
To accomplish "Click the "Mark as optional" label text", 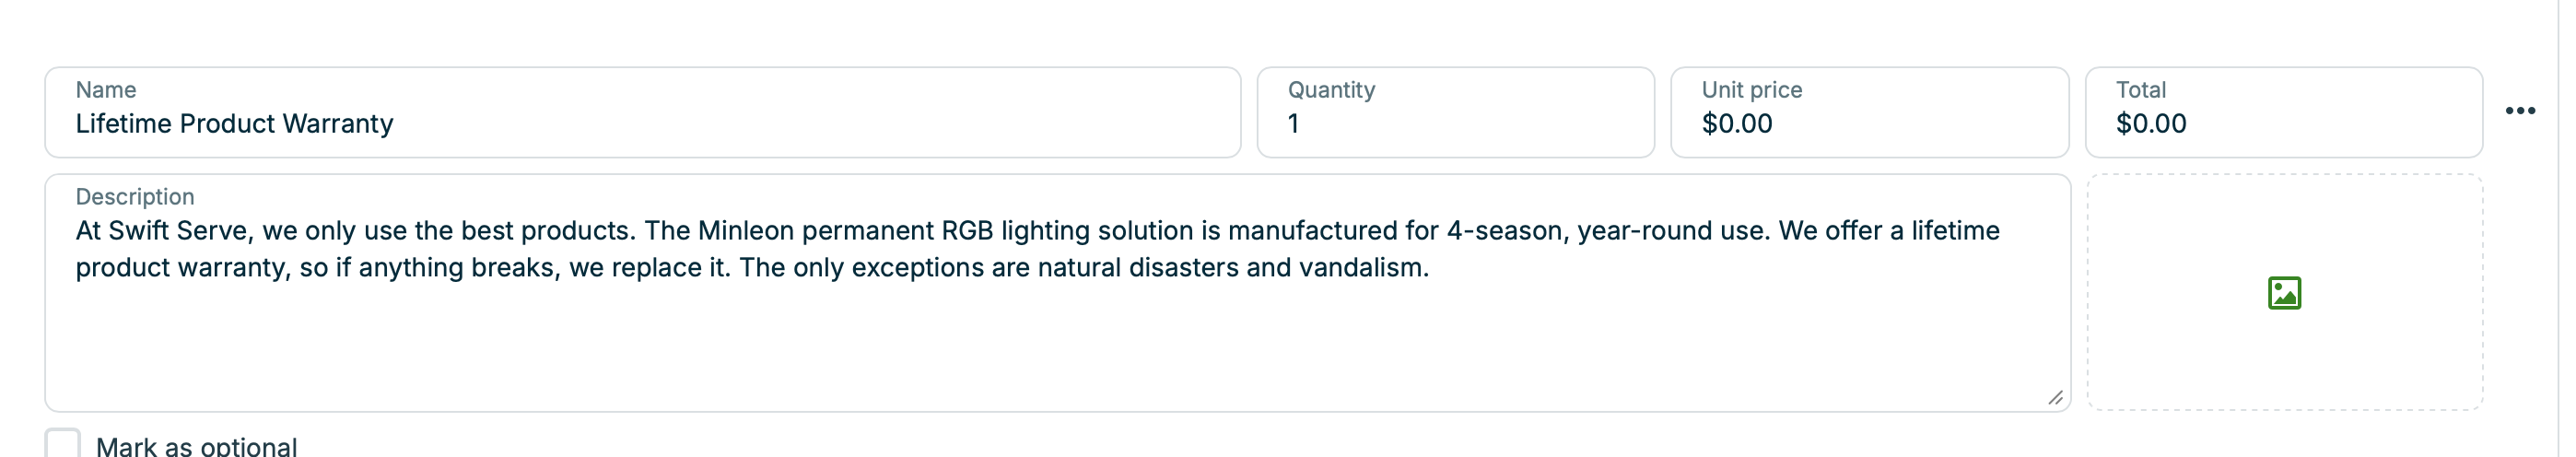I will pos(196,446).
